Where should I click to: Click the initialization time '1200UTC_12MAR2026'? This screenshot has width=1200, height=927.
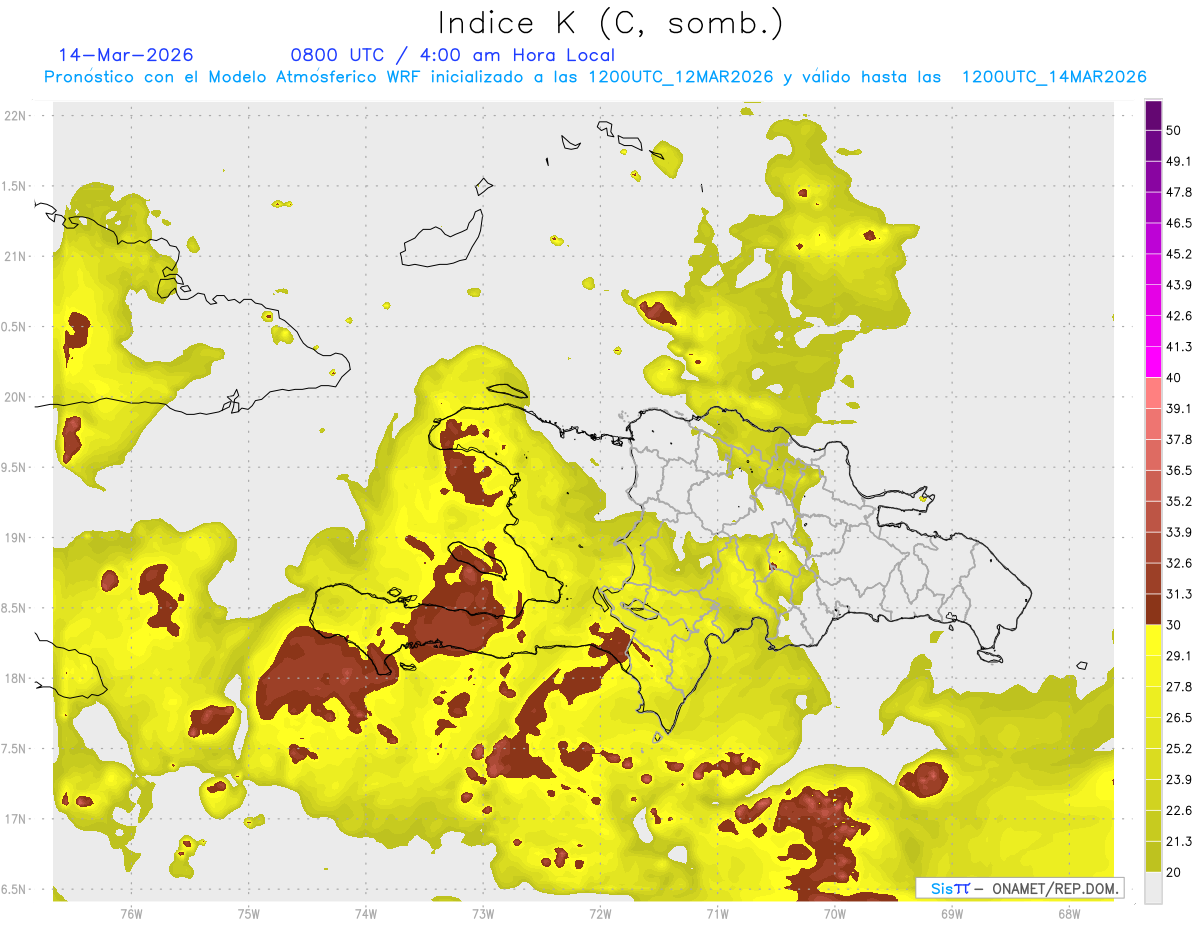click(x=680, y=77)
